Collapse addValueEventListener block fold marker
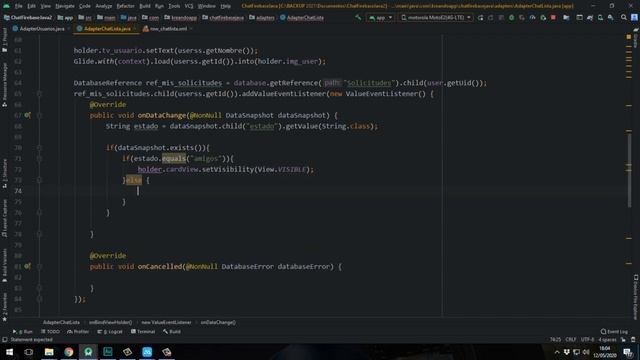Viewport: 640px width, 360px height. coord(40,94)
